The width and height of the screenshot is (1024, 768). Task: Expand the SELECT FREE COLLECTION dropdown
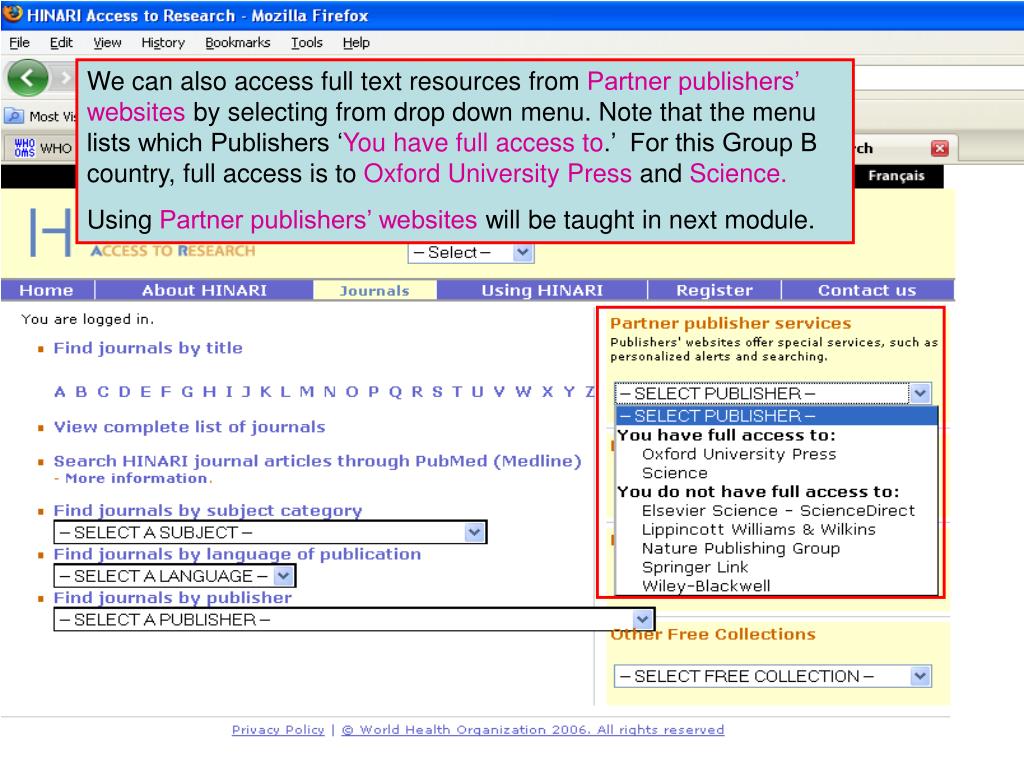(773, 677)
